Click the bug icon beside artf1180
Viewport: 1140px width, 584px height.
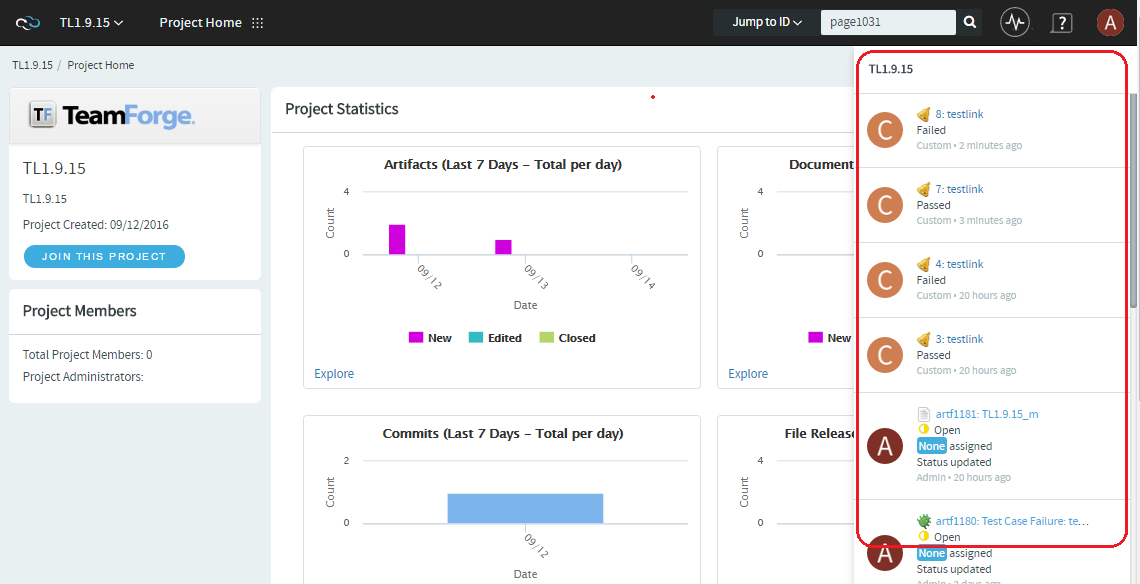click(x=924, y=521)
